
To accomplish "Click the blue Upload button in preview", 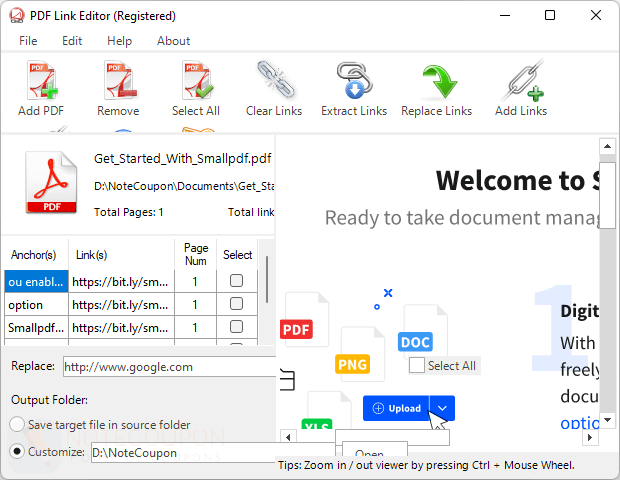I will pos(396,408).
